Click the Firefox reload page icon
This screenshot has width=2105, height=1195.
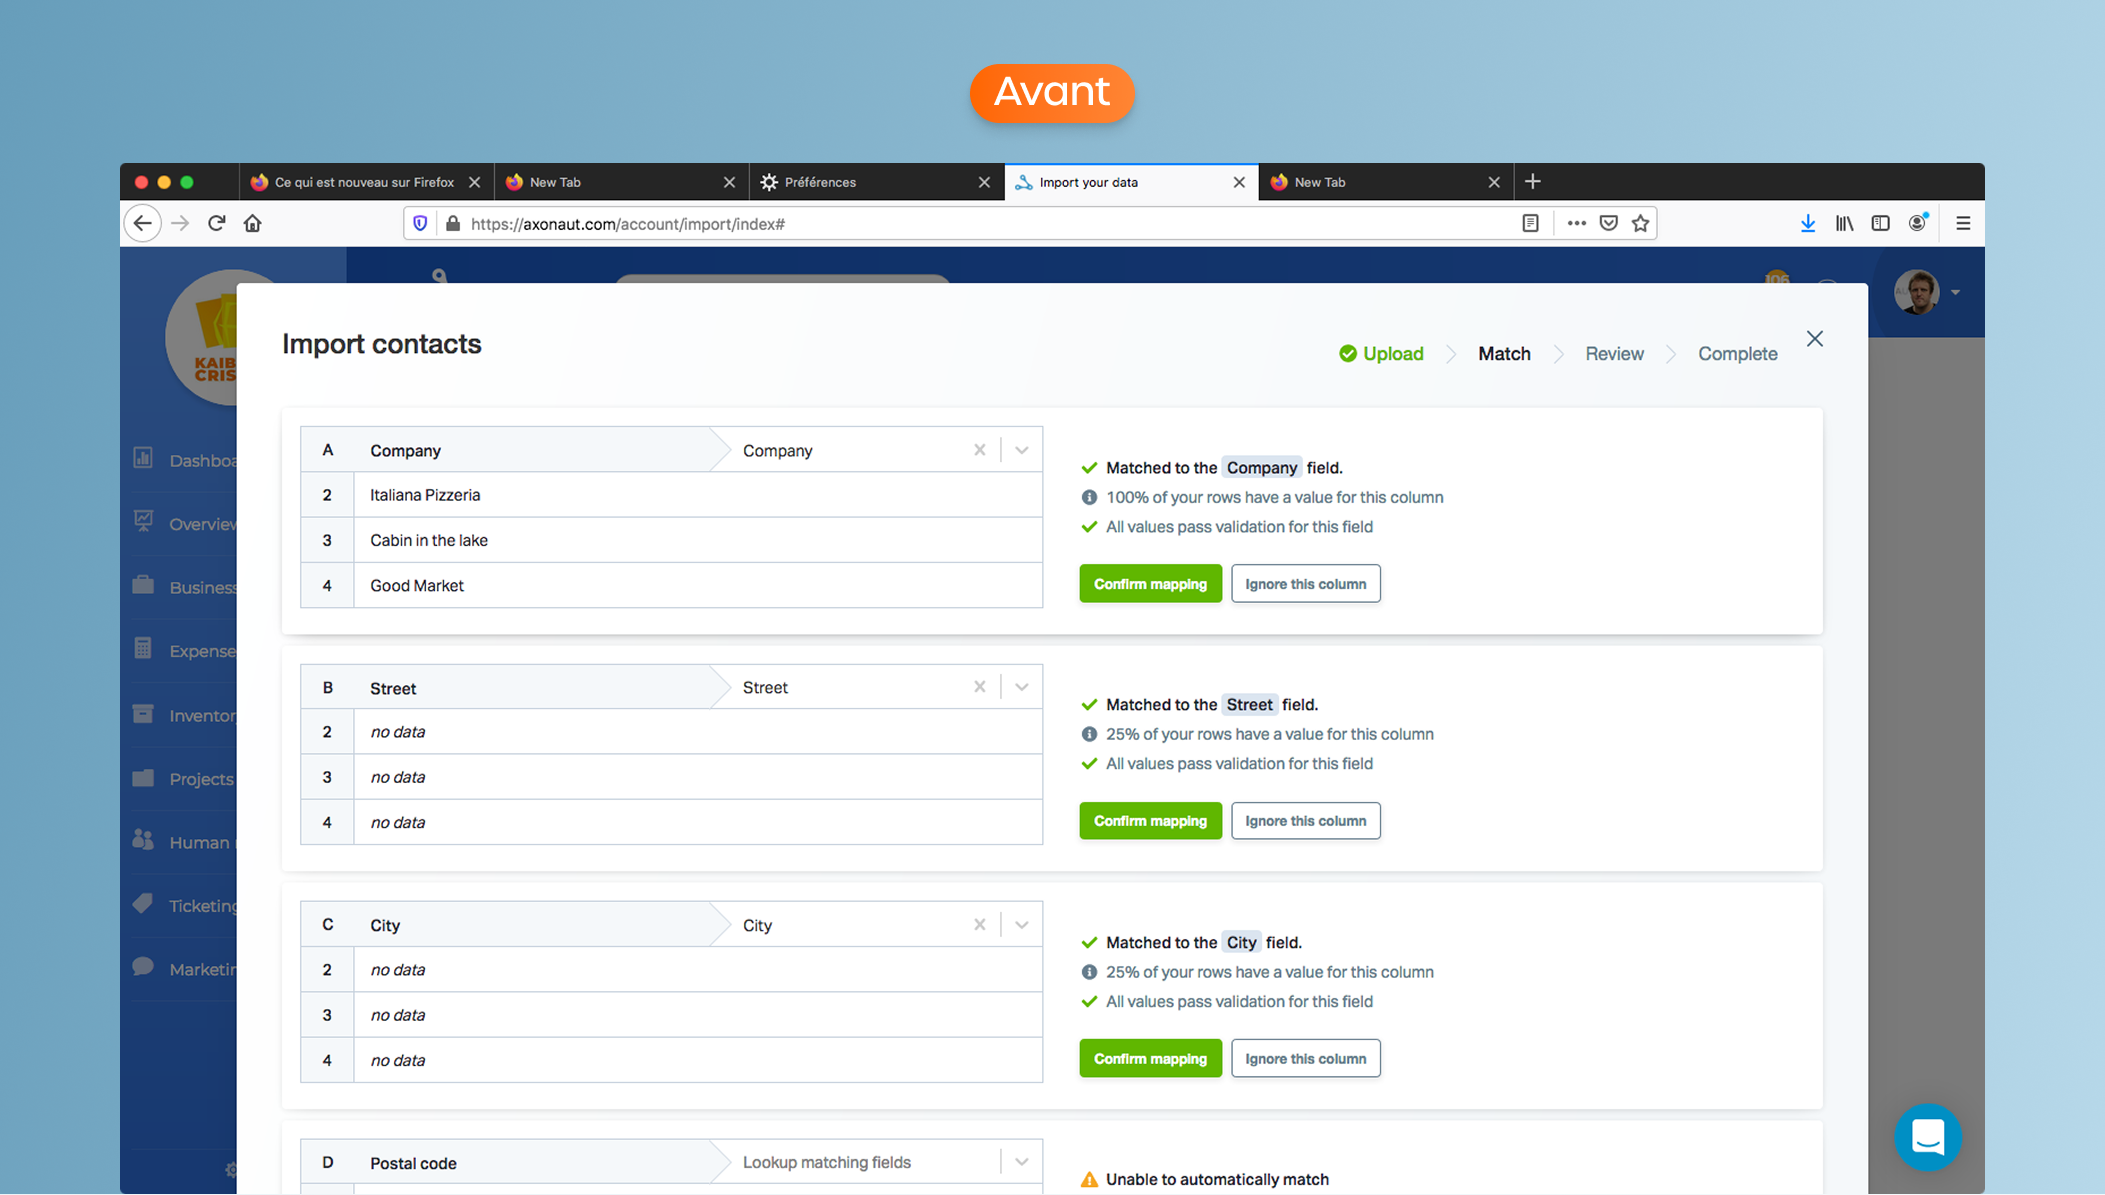(216, 223)
